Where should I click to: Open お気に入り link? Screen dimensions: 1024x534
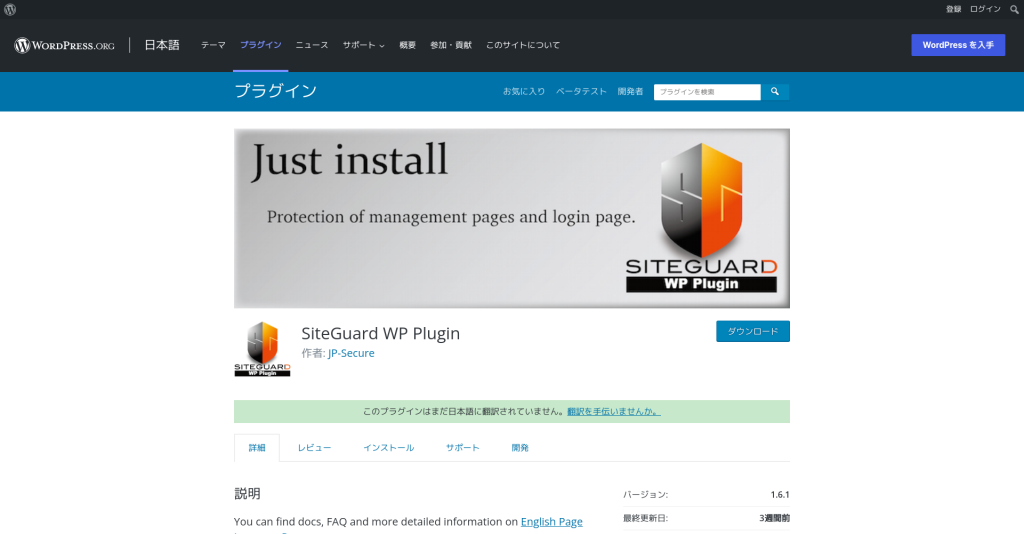point(524,91)
